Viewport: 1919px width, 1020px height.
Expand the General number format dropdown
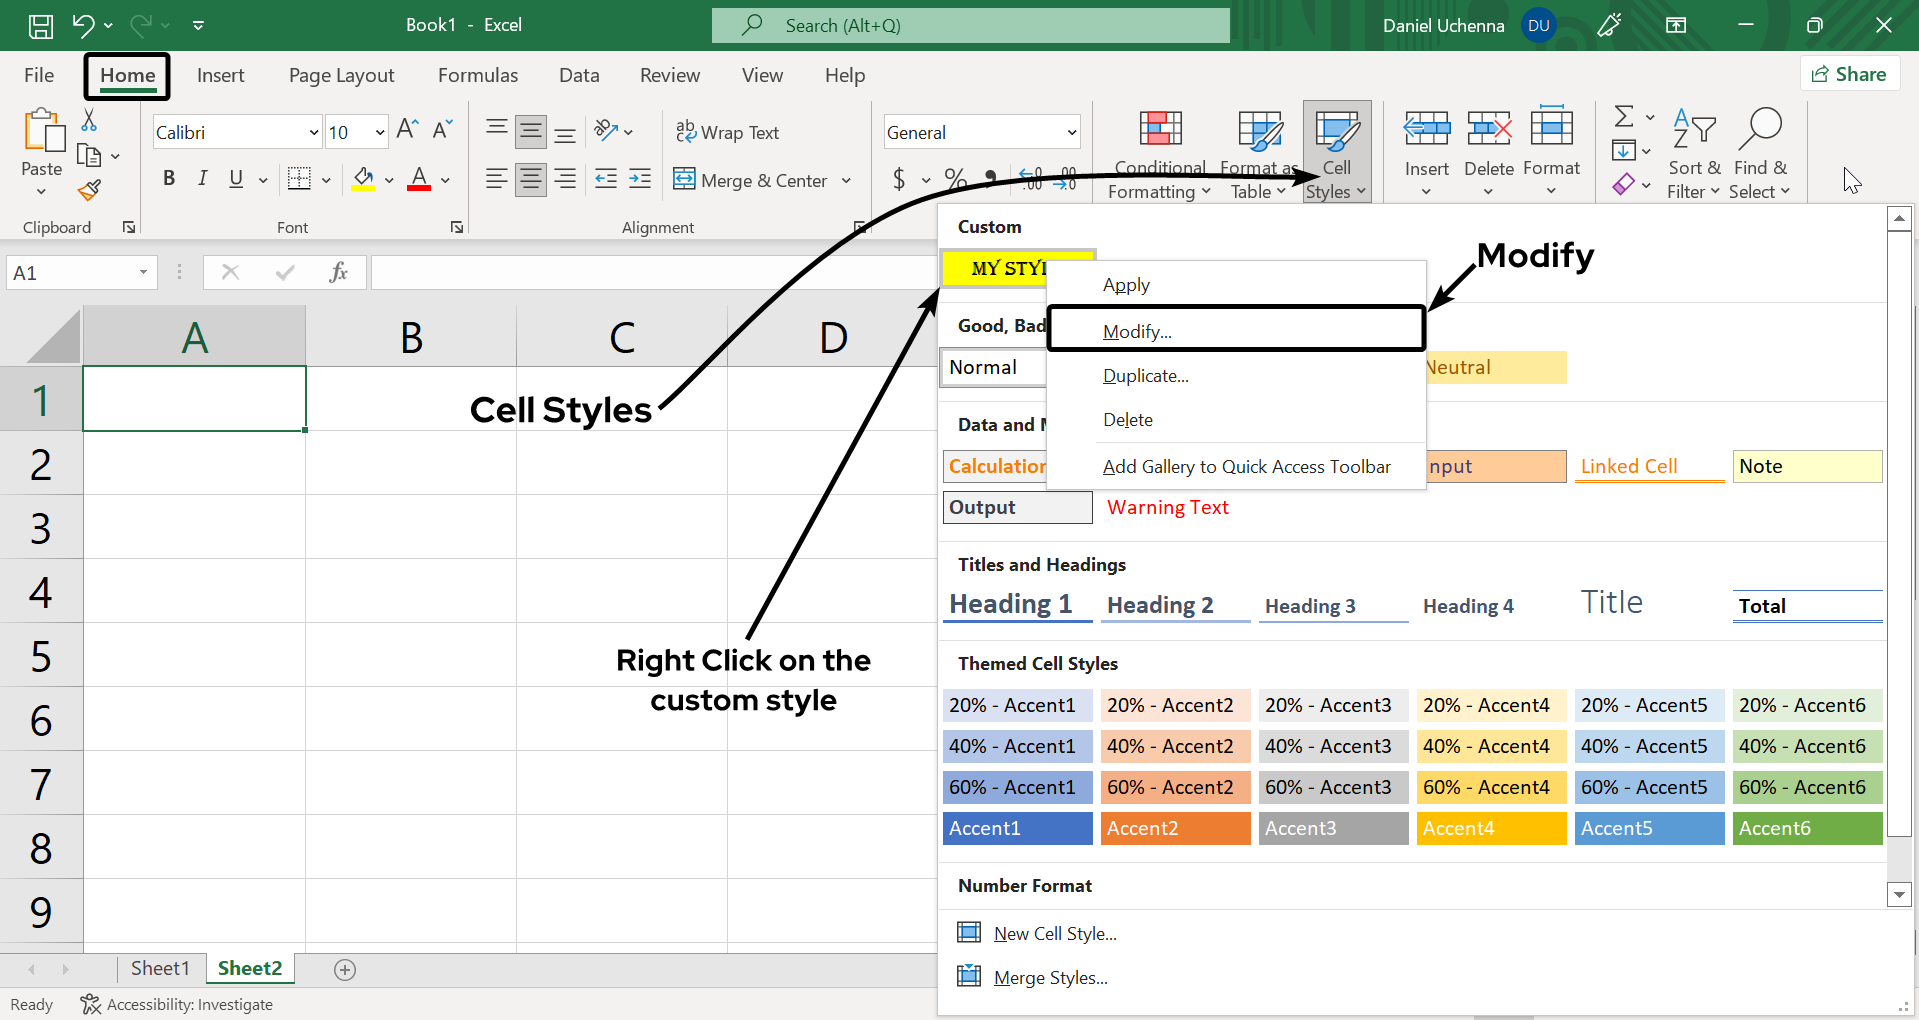pyautogui.click(x=1071, y=133)
